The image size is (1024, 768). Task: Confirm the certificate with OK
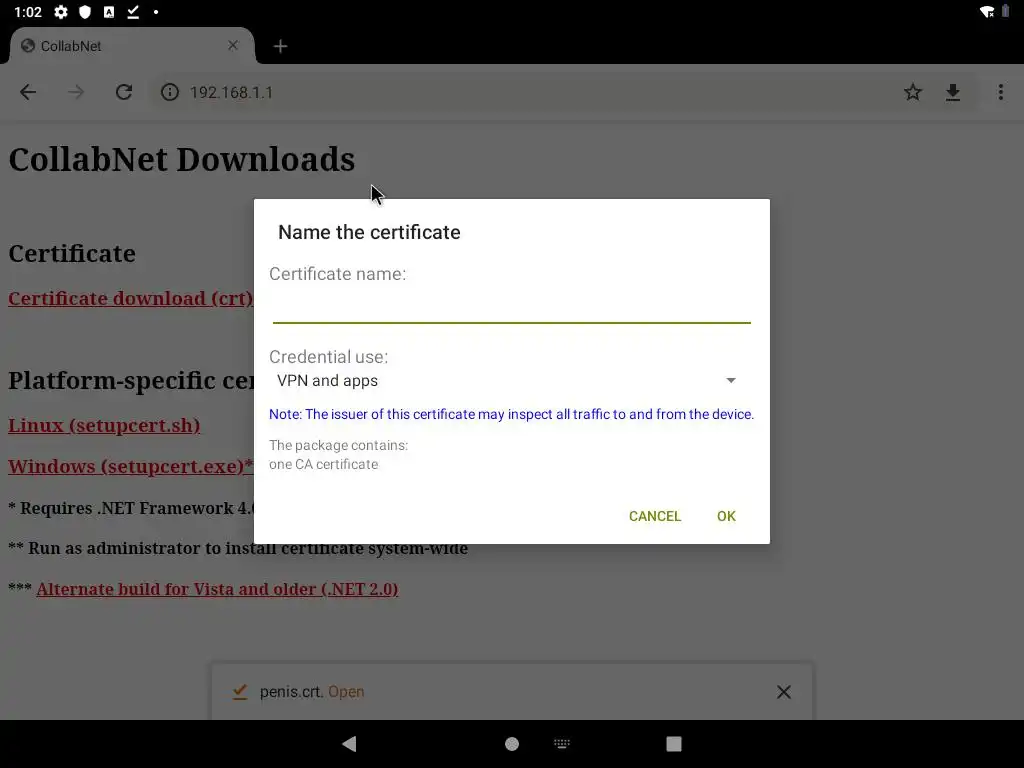point(726,516)
